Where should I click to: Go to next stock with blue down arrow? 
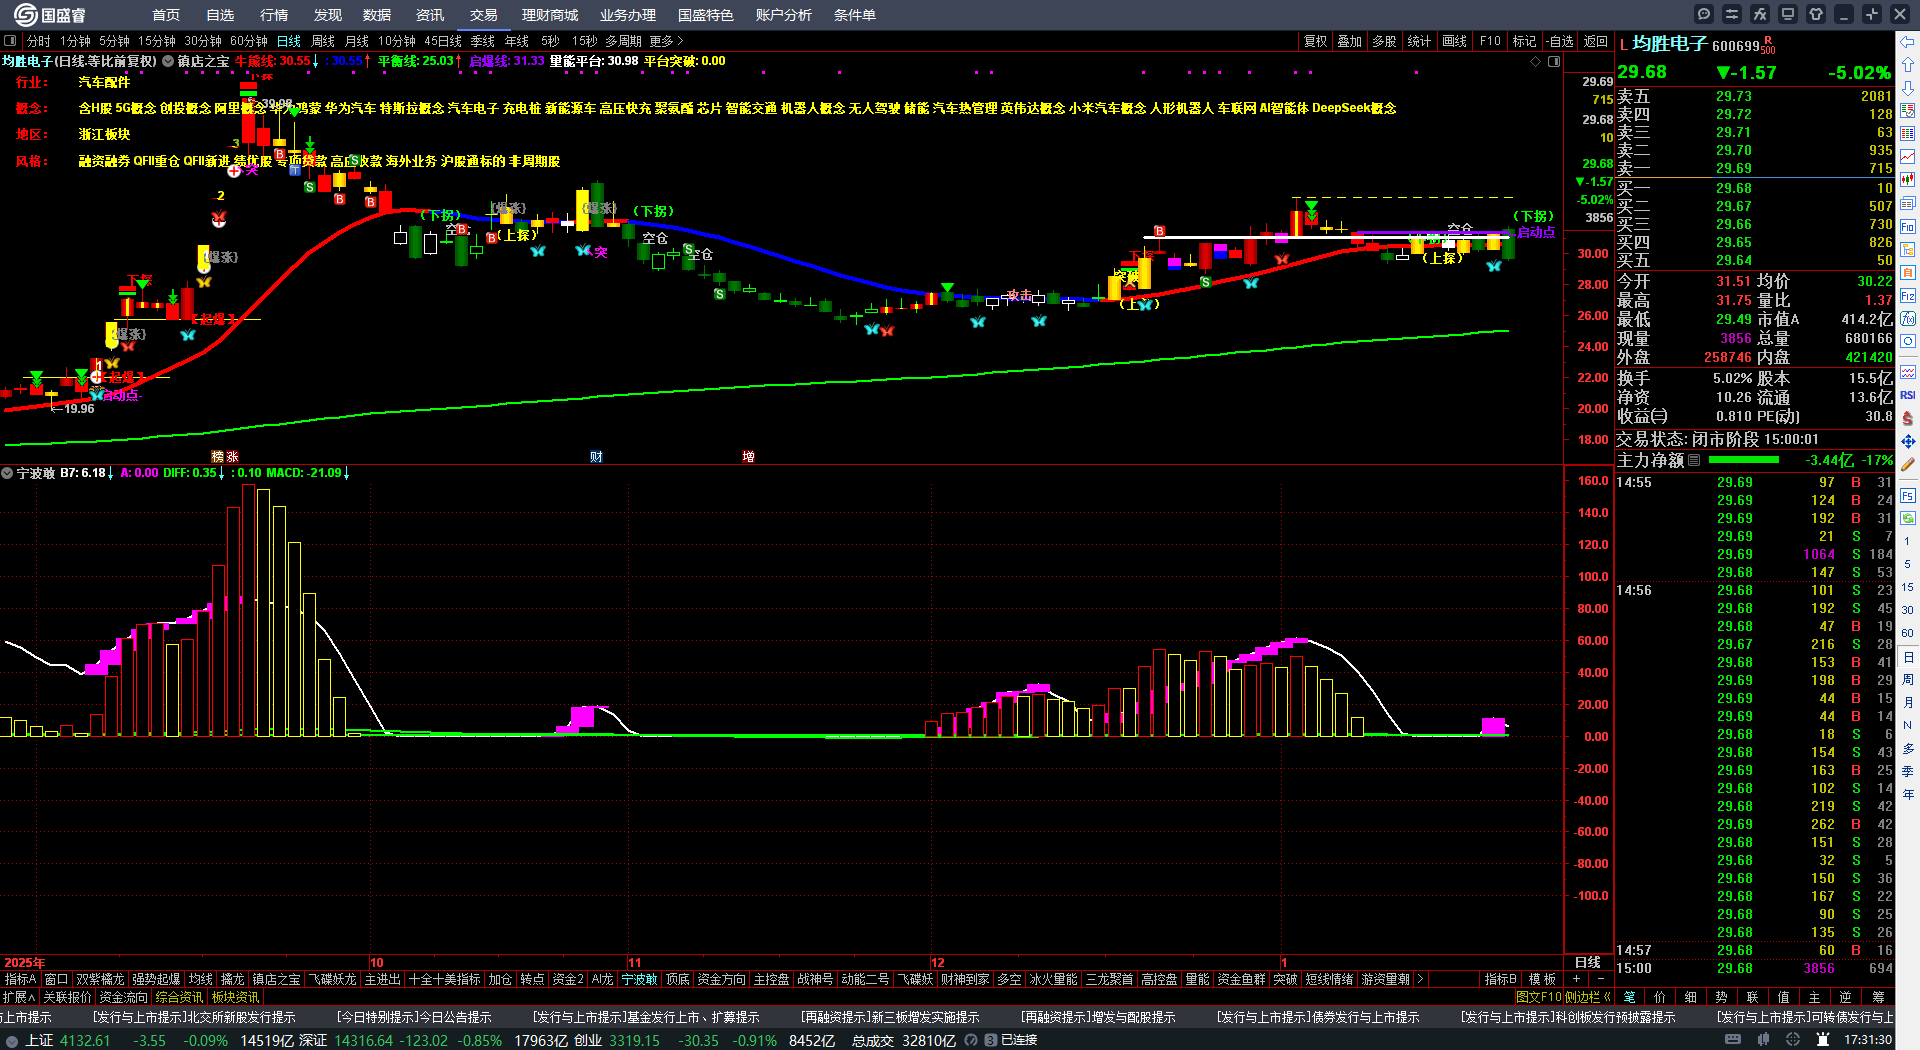[x=1908, y=87]
